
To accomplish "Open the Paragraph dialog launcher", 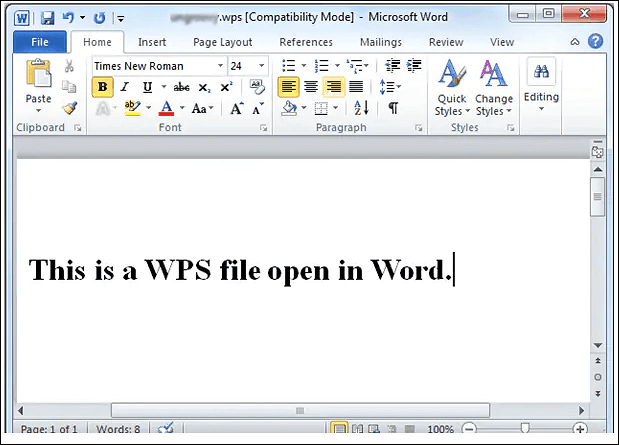I will (x=419, y=128).
